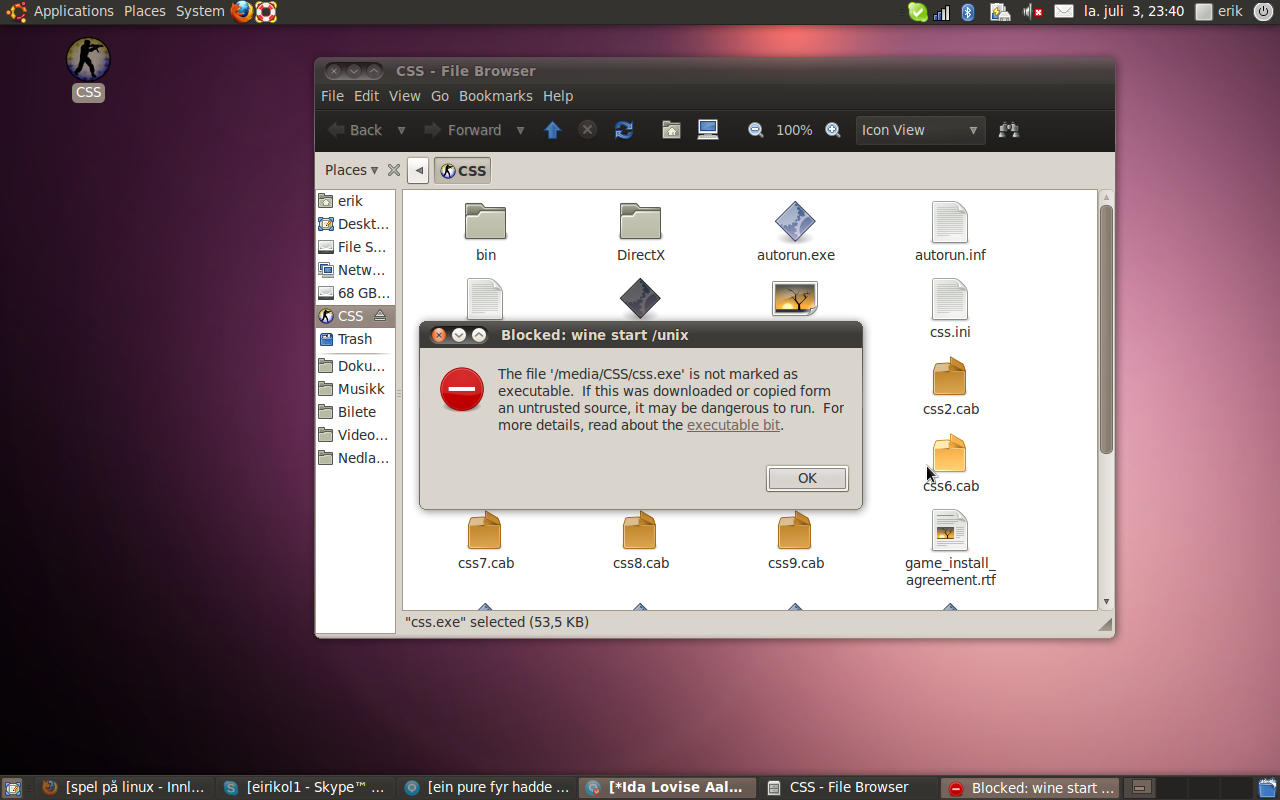Click the file view vertical scrollbar
This screenshot has height=800, width=1280.
tap(1106, 329)
